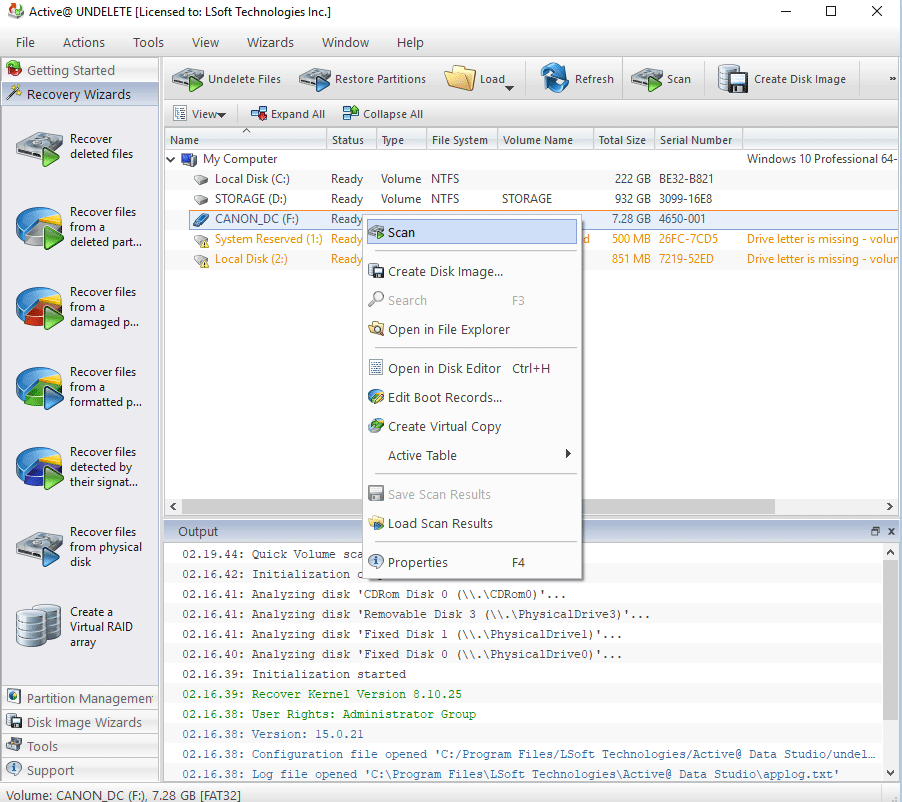Select the System Reserved (1:) volume
This screenshot has width=902, height=802.
point(269,239)
